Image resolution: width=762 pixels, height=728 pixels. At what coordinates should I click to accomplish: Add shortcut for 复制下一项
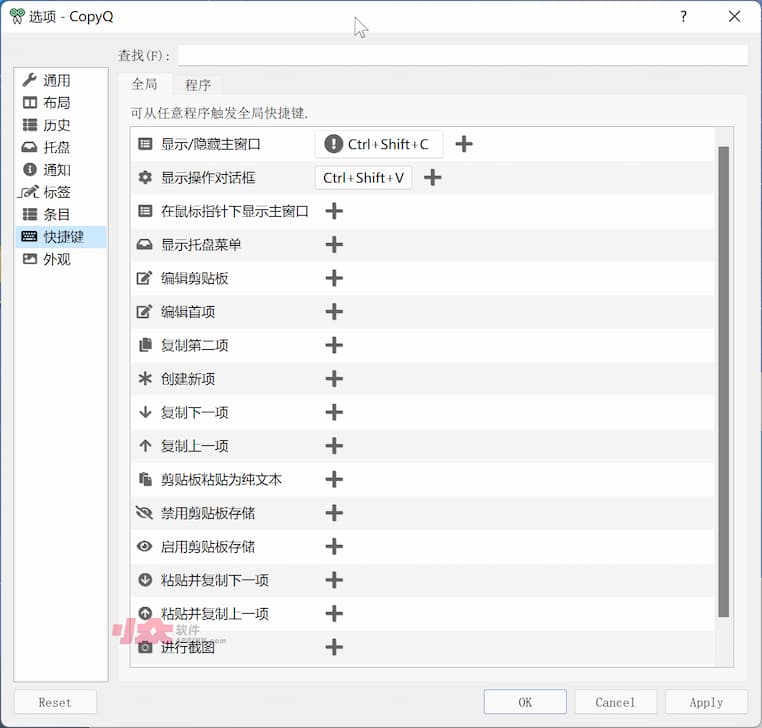click(x=334, y=412)
